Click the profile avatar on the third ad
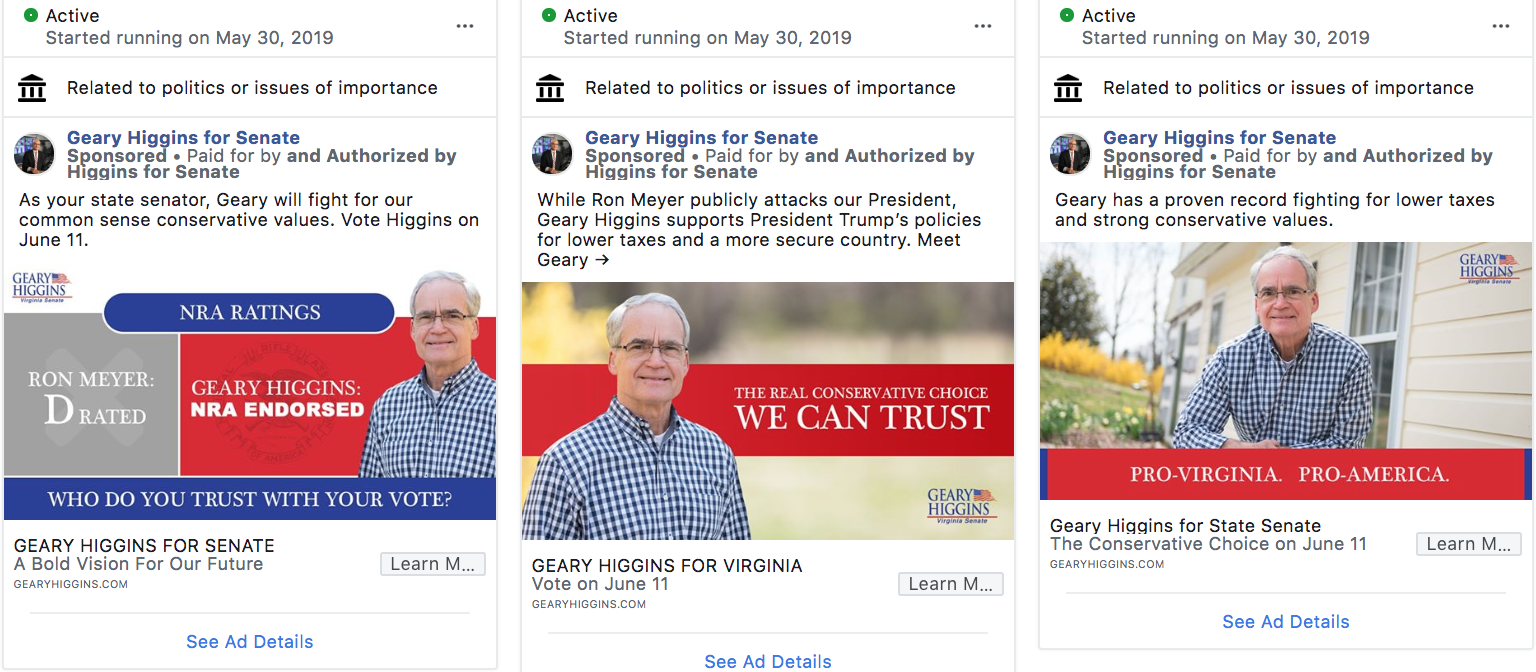The height and width of the screenshot is (672, 1536). [x=1070, y=155]
